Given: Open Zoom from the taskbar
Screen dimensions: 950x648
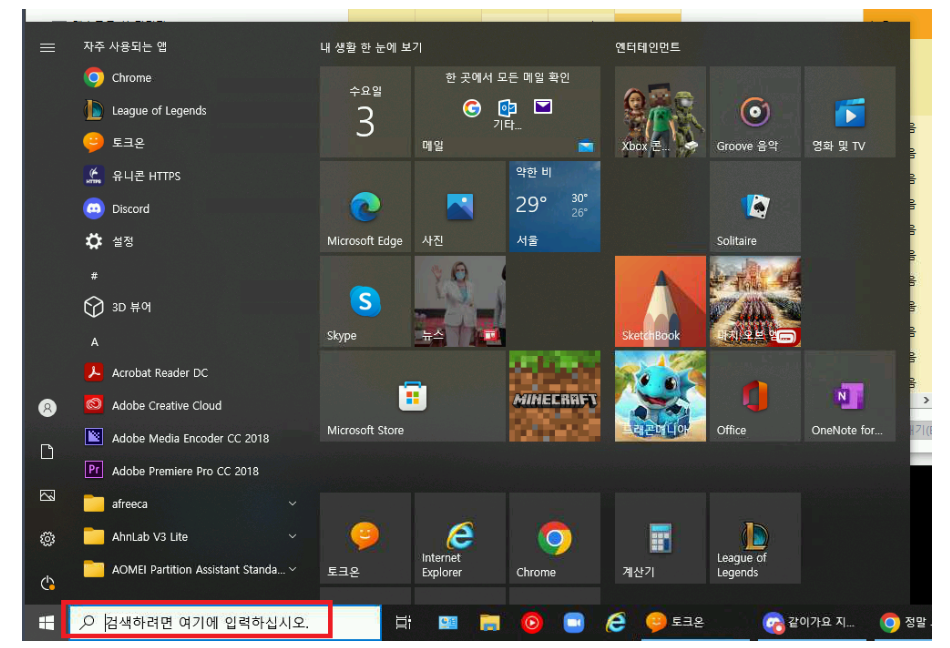Looking at the screenshot, I should [573, 622].
